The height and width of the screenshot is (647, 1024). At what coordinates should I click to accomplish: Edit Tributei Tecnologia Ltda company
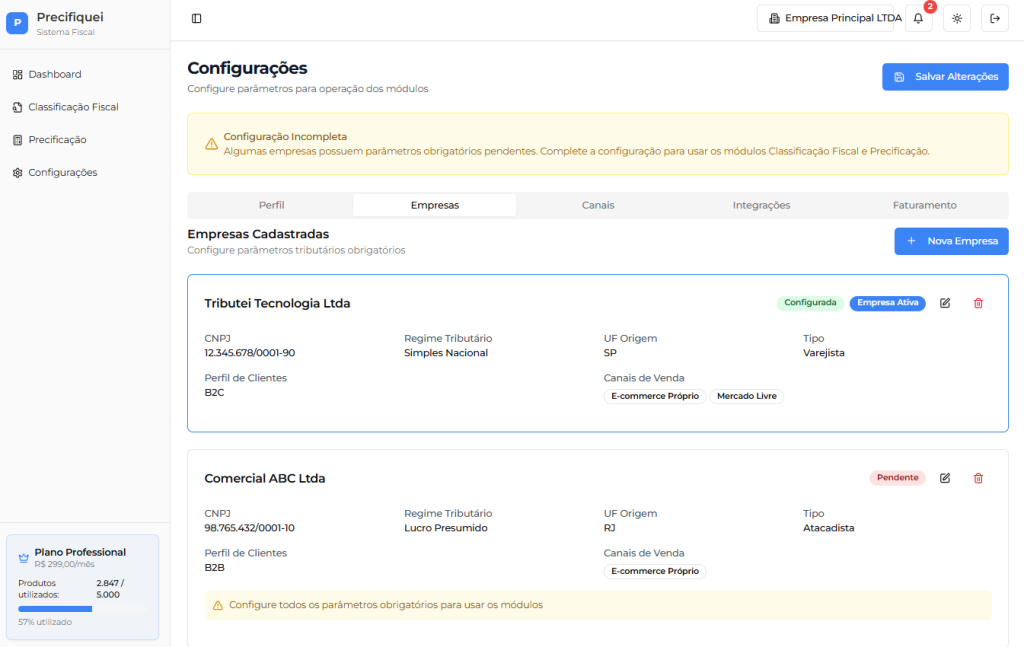(945, 303)
